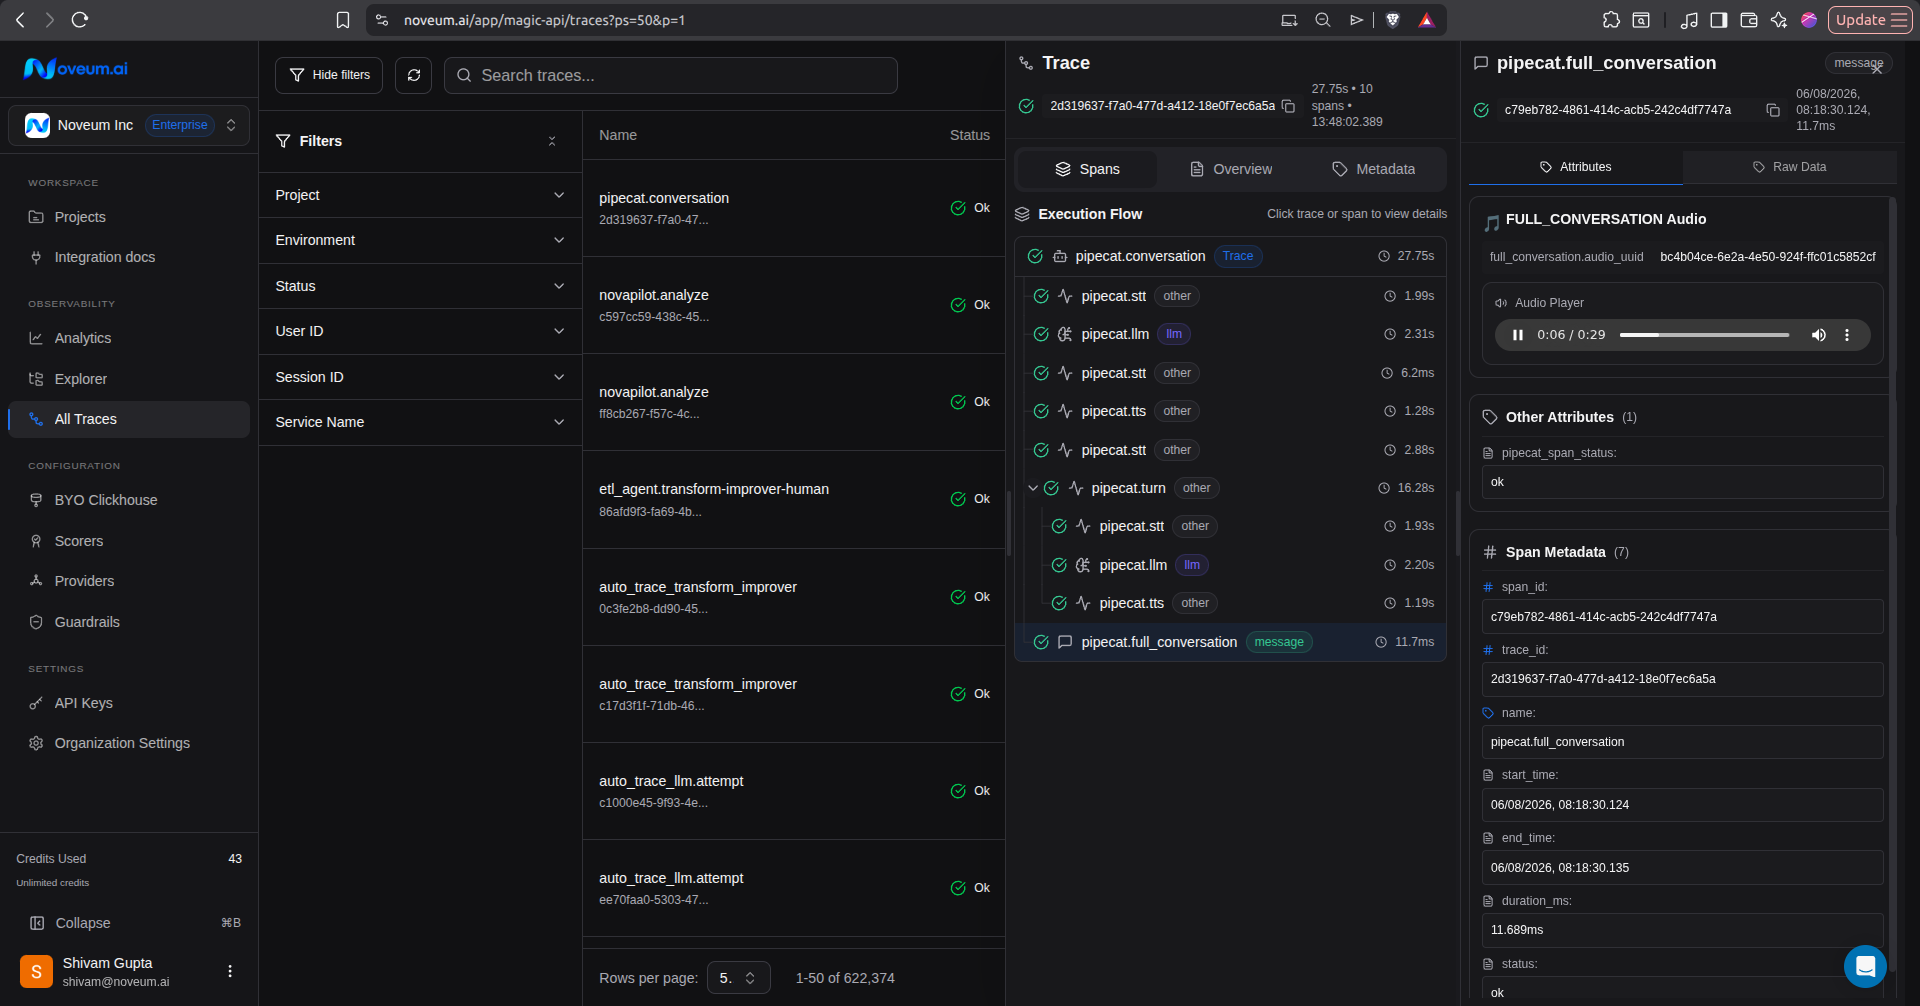Copy the span ID c79eb782
The height and width of the screenshot is (1006, 1920).
(x=1772, y=110)
